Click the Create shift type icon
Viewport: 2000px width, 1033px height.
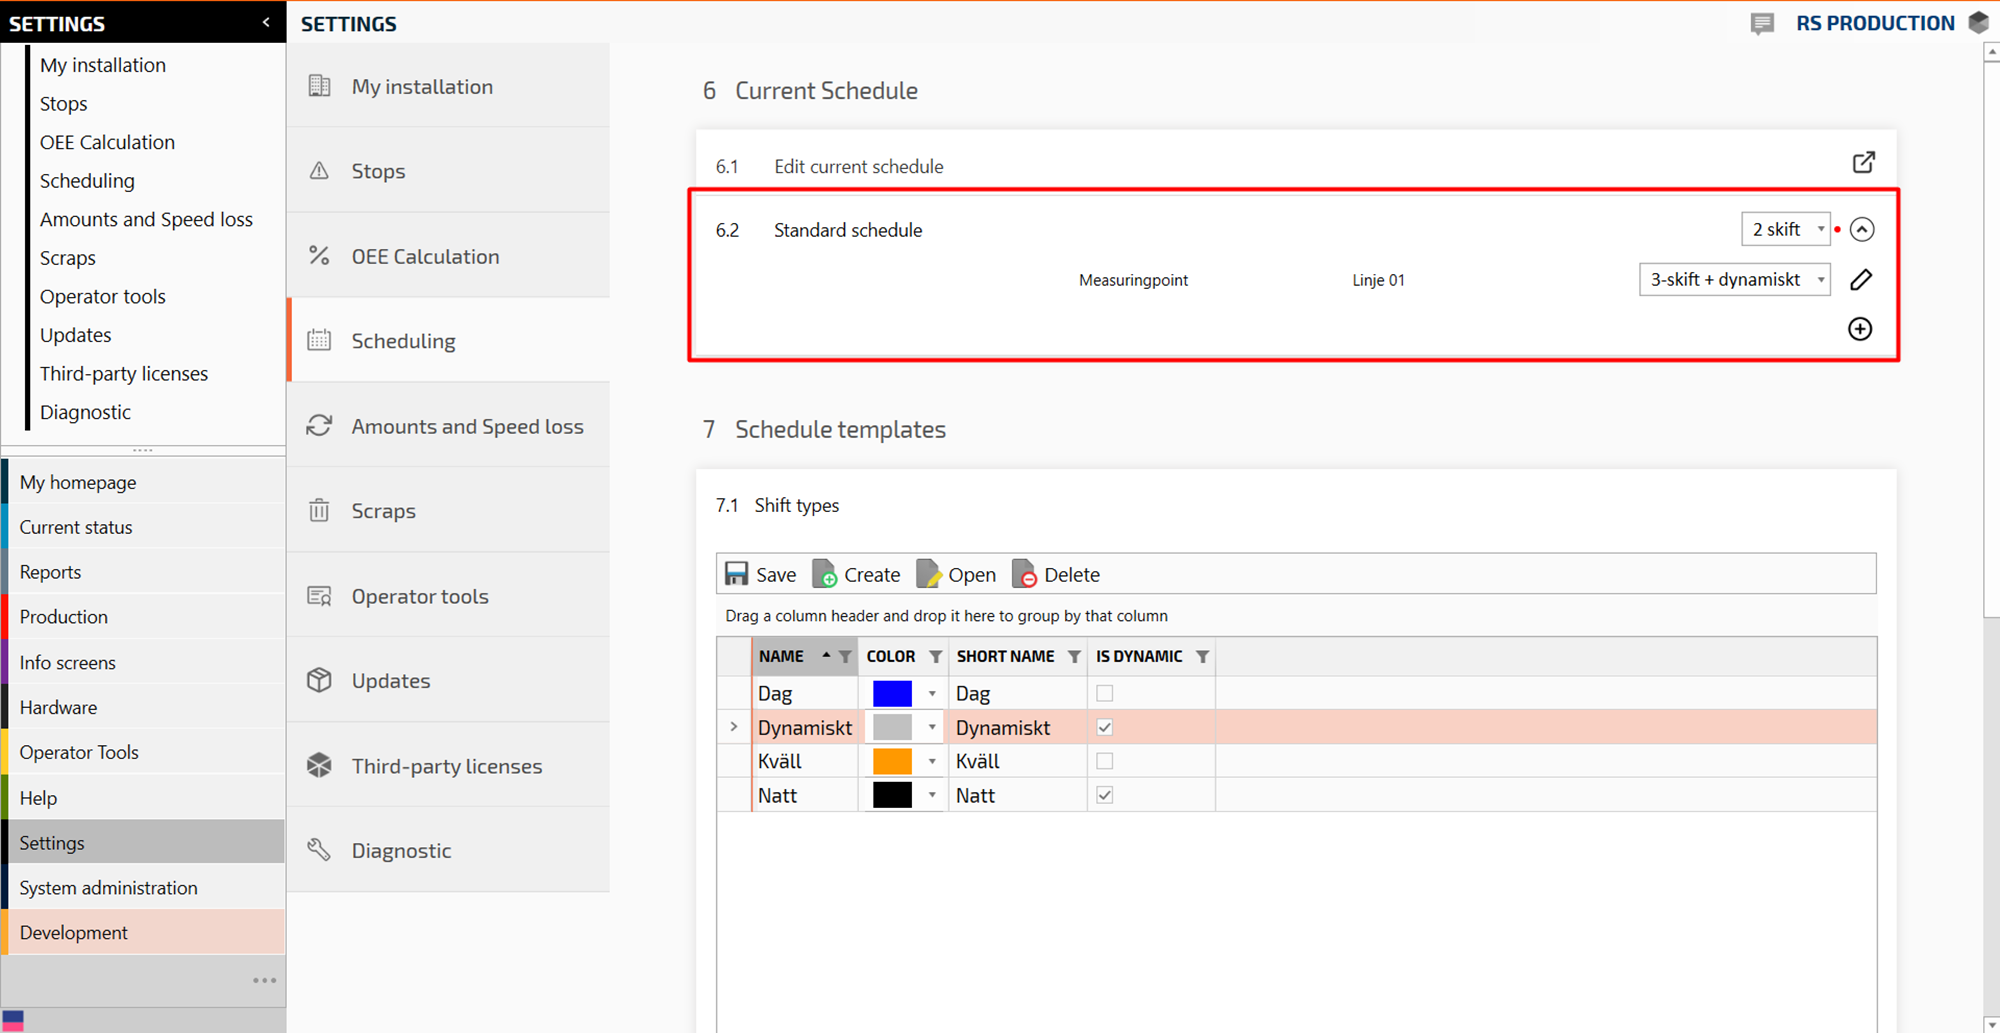coord(825,574)
